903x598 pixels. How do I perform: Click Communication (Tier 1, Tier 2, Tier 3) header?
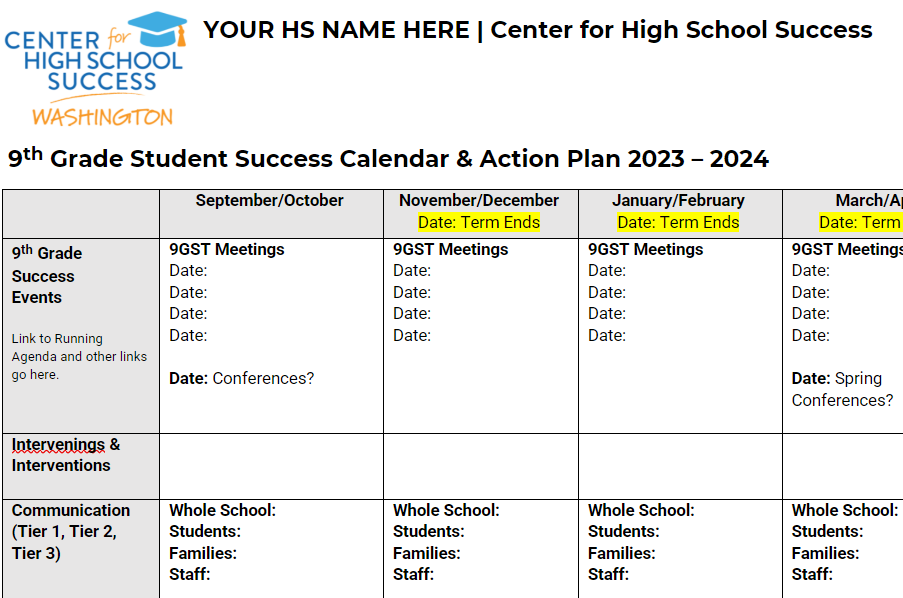click(71, 532)
